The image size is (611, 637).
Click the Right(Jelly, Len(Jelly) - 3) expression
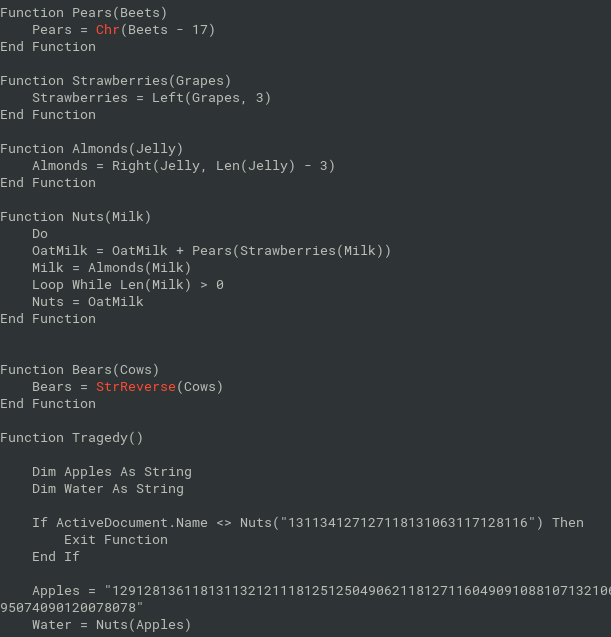pyautogui.click(x=223, y=166)
